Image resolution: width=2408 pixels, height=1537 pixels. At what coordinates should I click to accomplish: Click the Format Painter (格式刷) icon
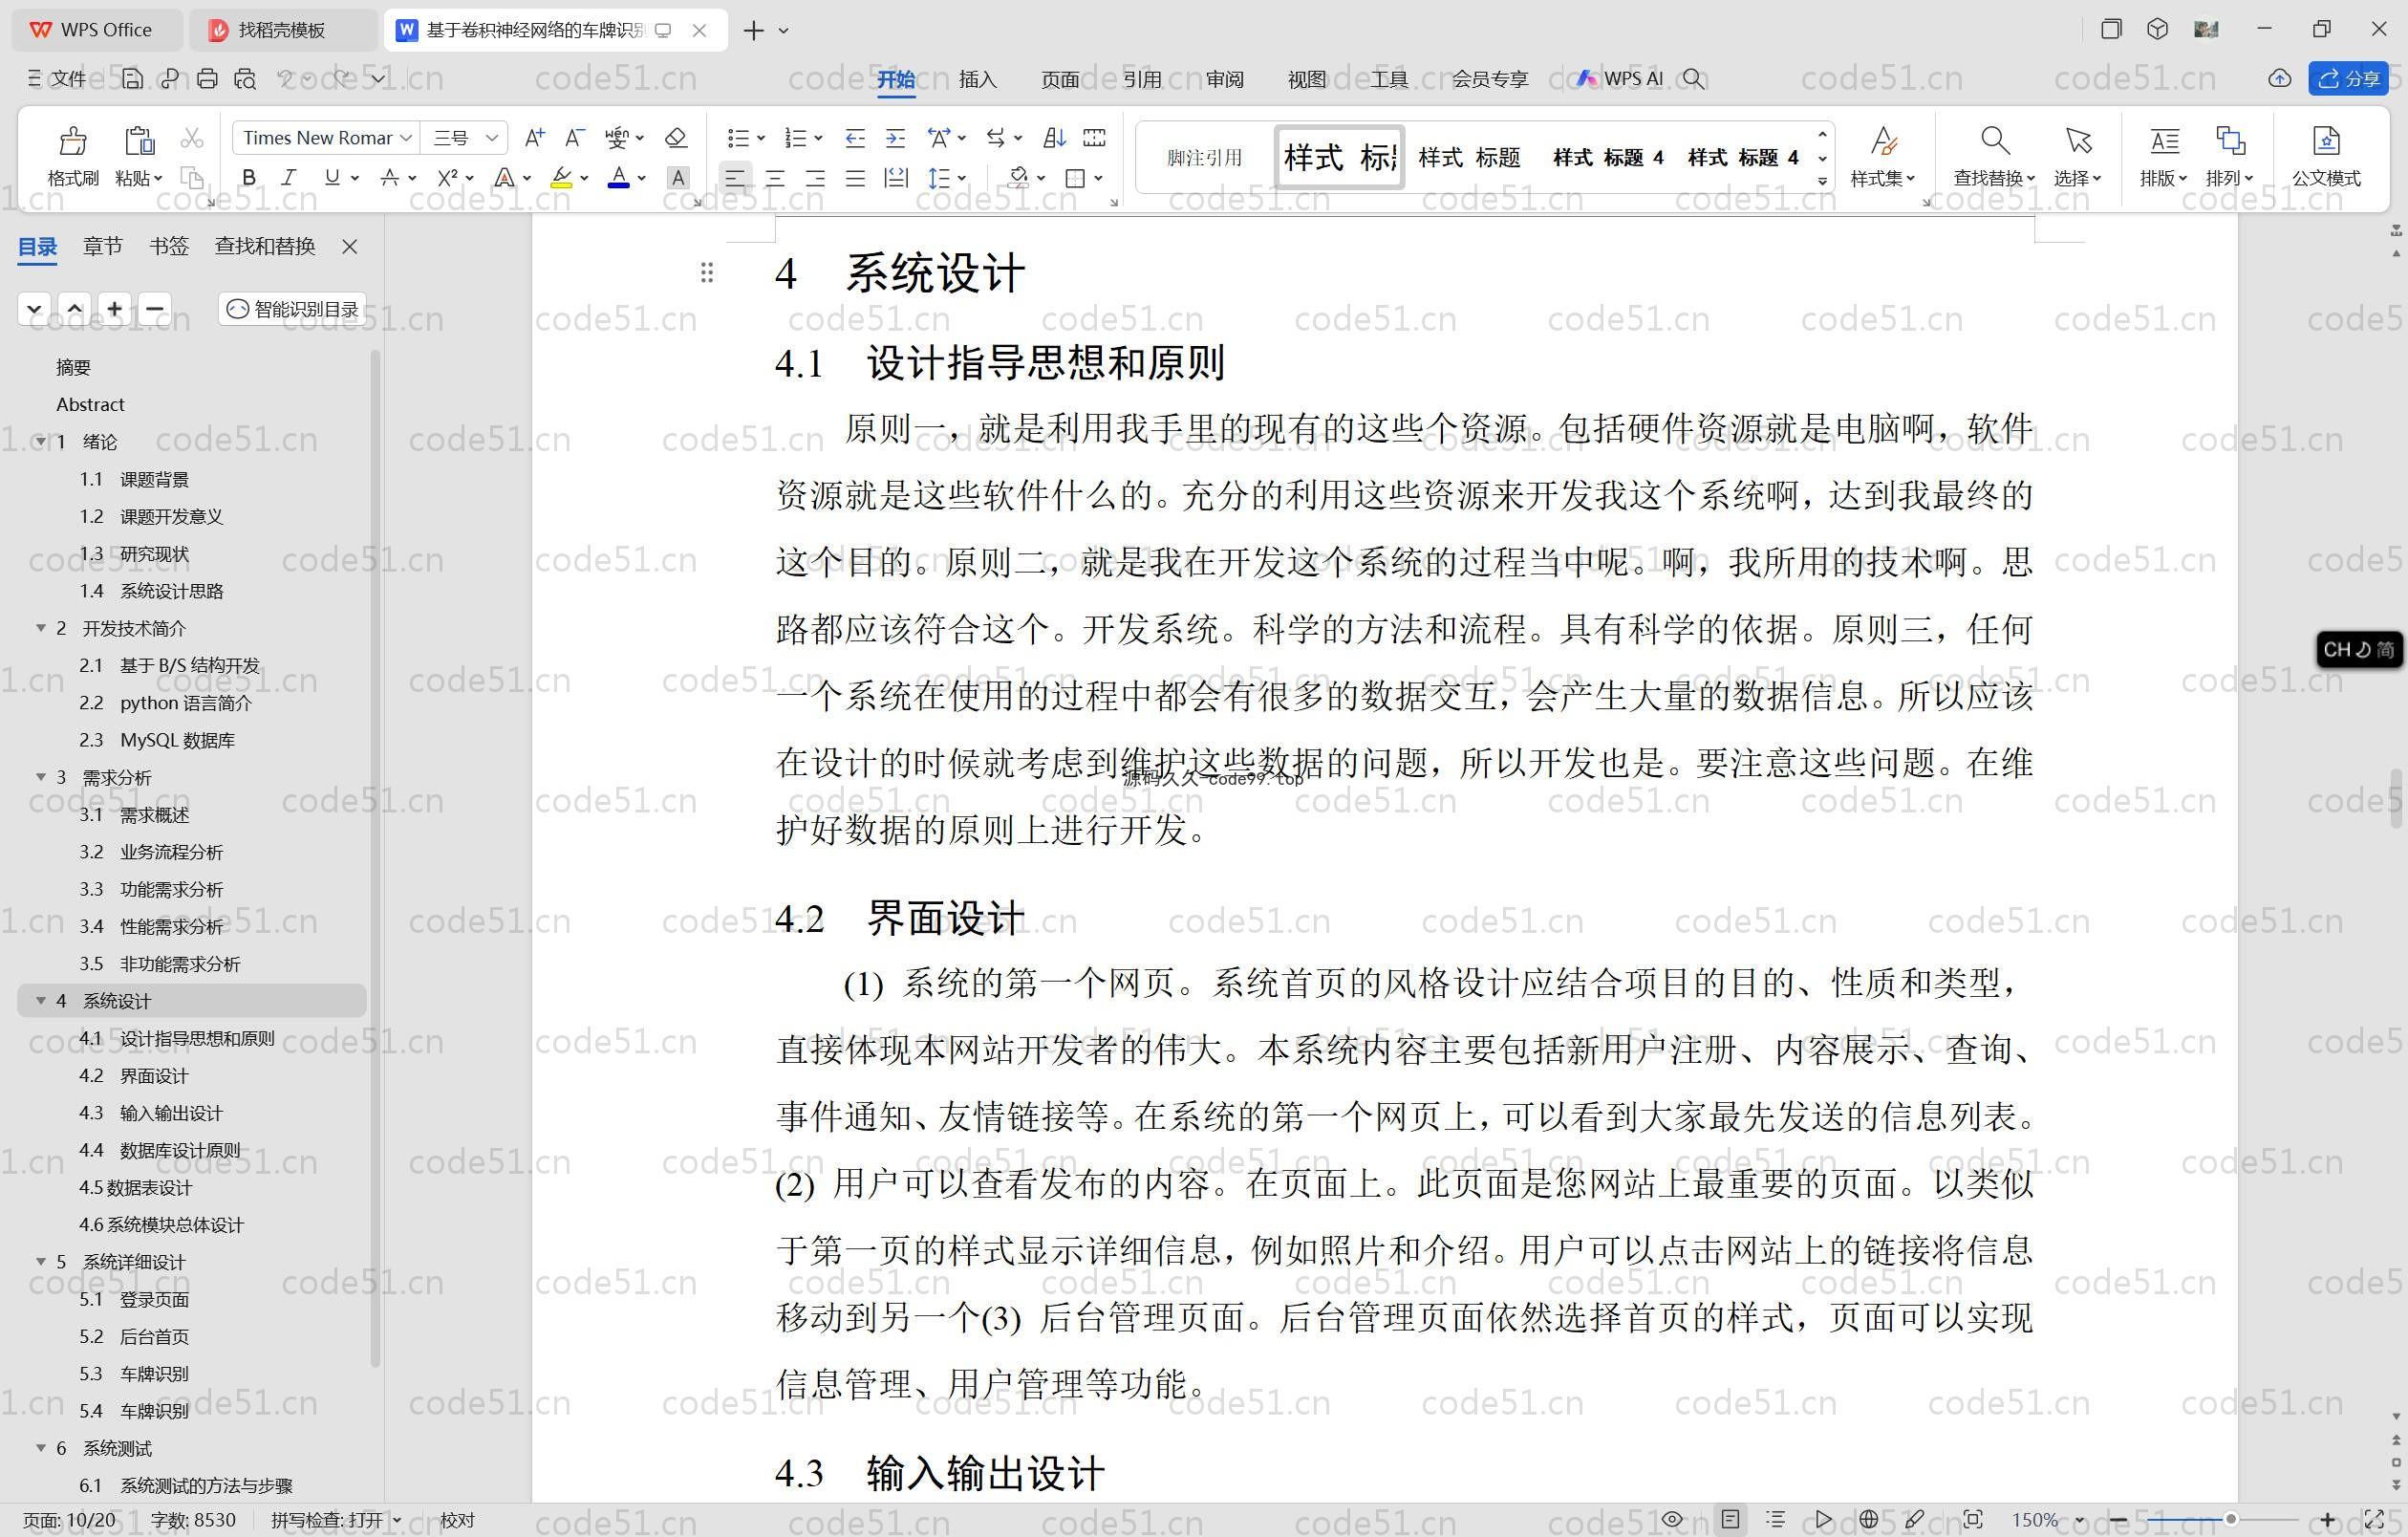pyautogui.click(x=72, y=141)
